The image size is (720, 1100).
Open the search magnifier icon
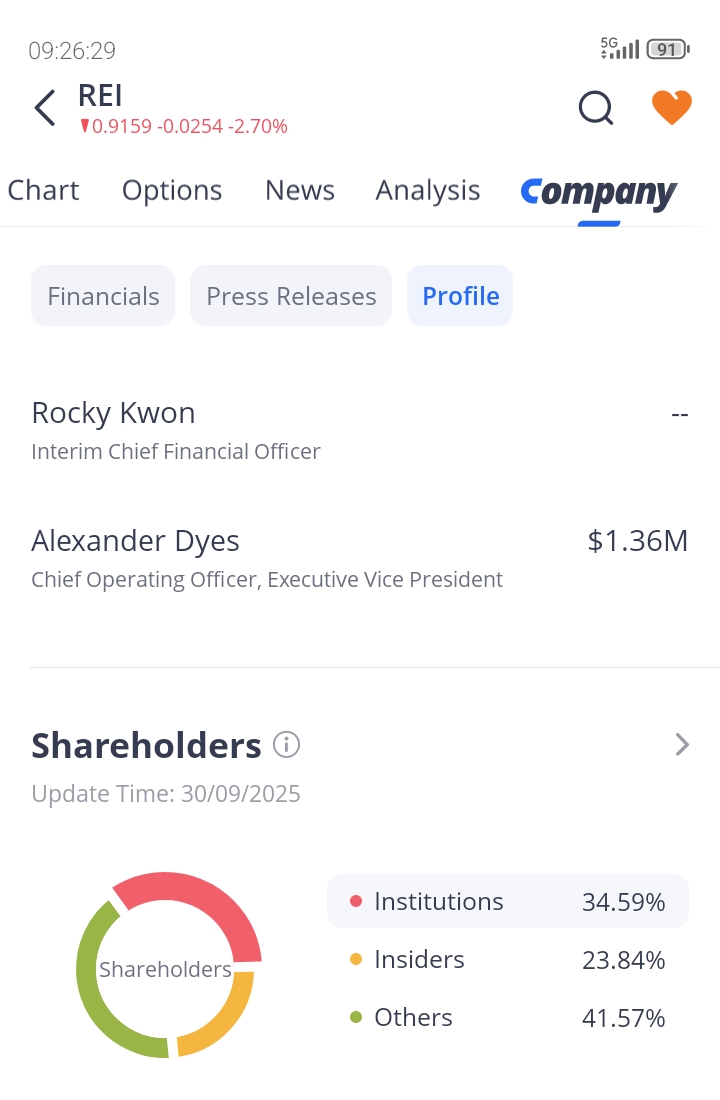tap(596, 108)
